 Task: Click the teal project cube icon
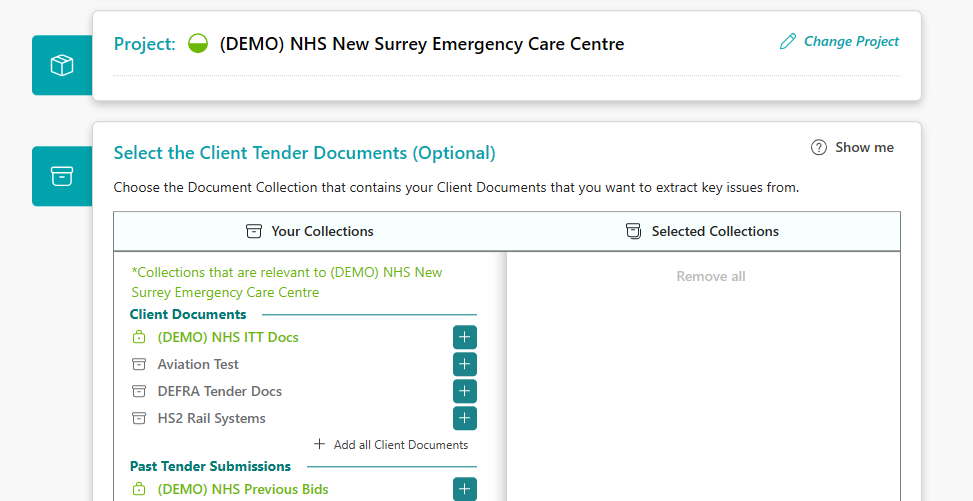pyautogui.click(x=62, y=65)
